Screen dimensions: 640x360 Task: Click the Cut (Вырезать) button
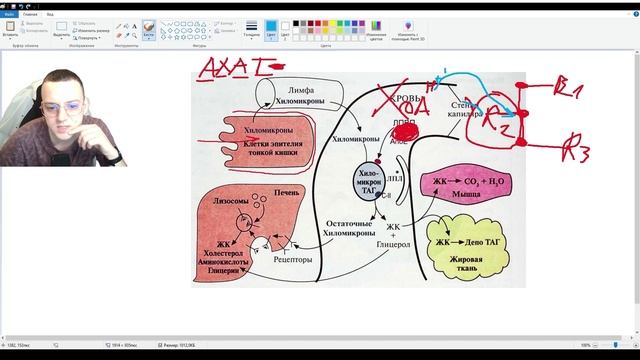click(x=31, y=23)
